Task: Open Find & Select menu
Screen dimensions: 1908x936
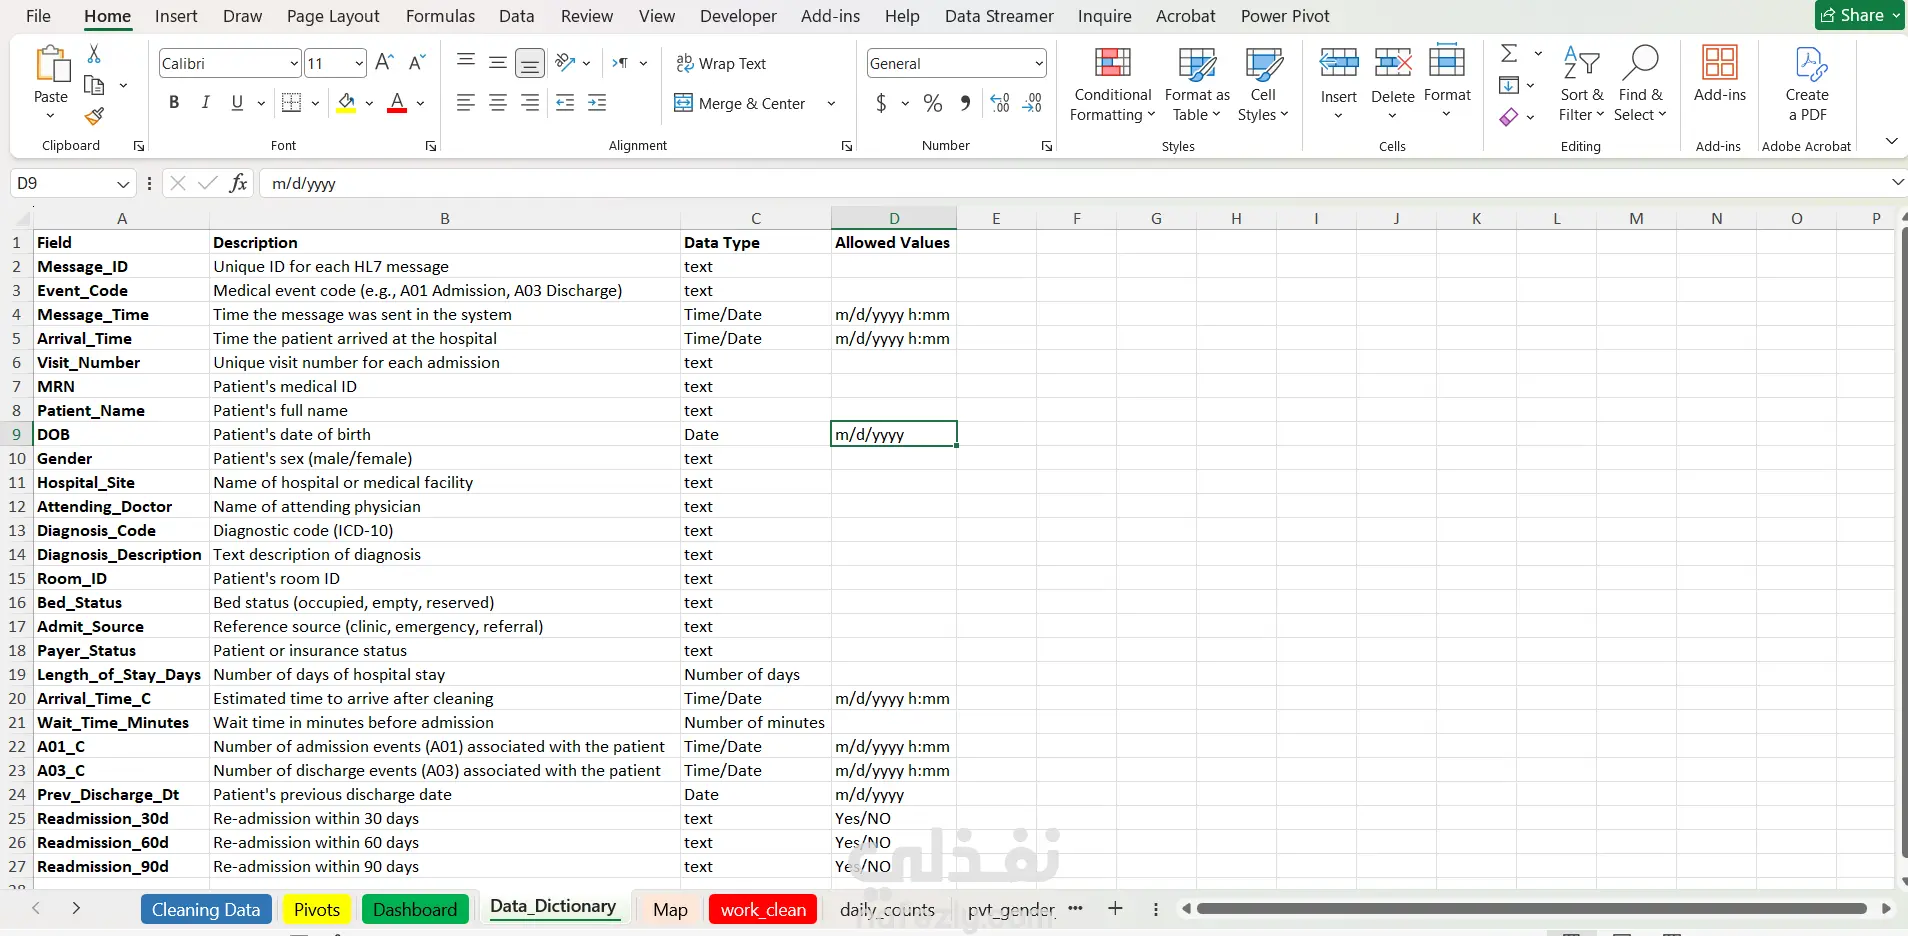Action: click(1640, 84)
